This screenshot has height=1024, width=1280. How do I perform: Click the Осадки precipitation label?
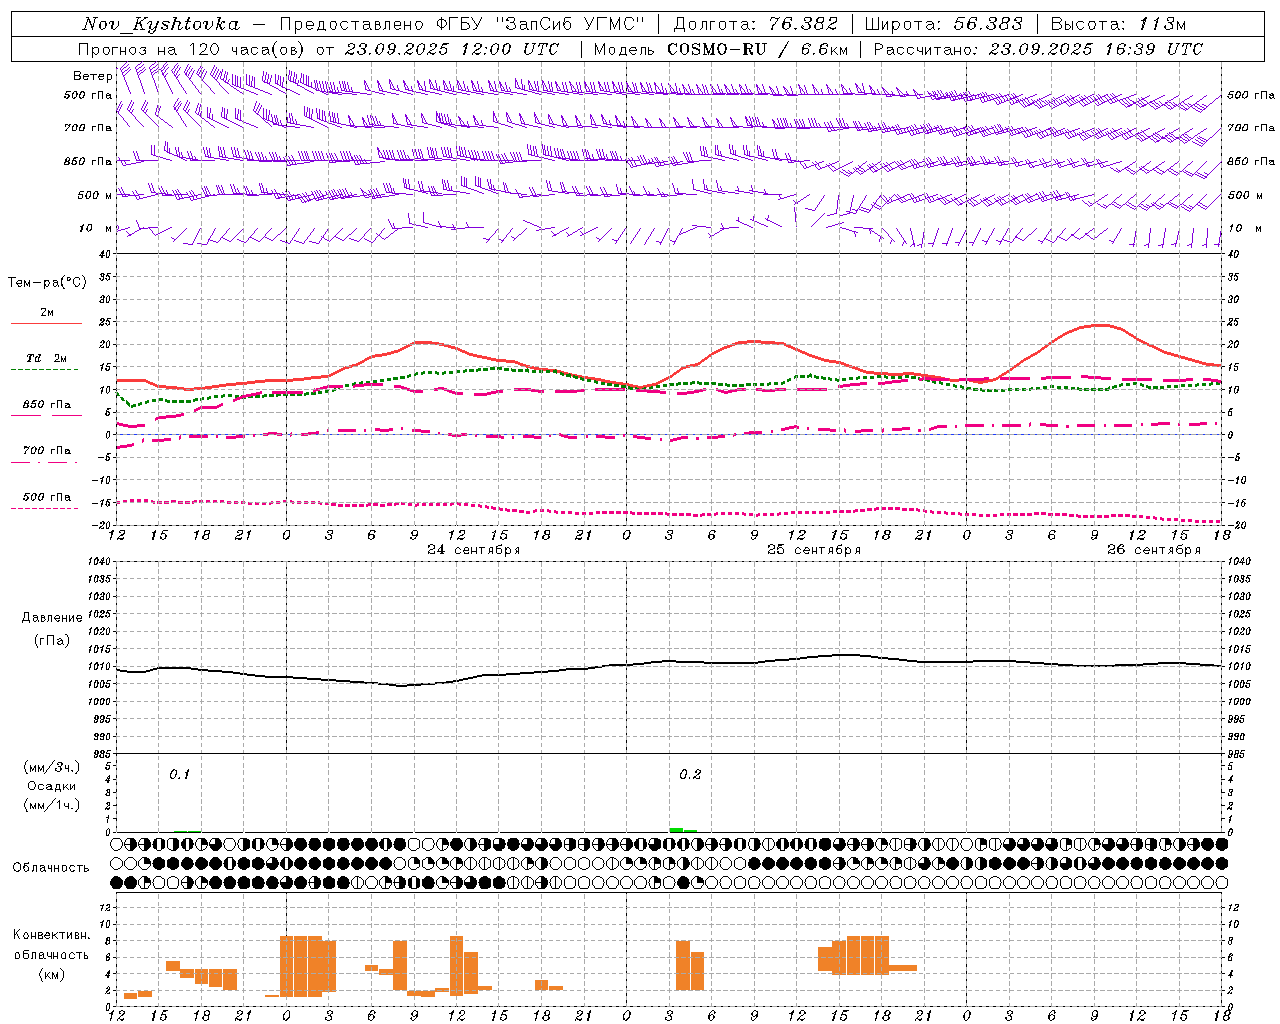(x=52, y=786)
